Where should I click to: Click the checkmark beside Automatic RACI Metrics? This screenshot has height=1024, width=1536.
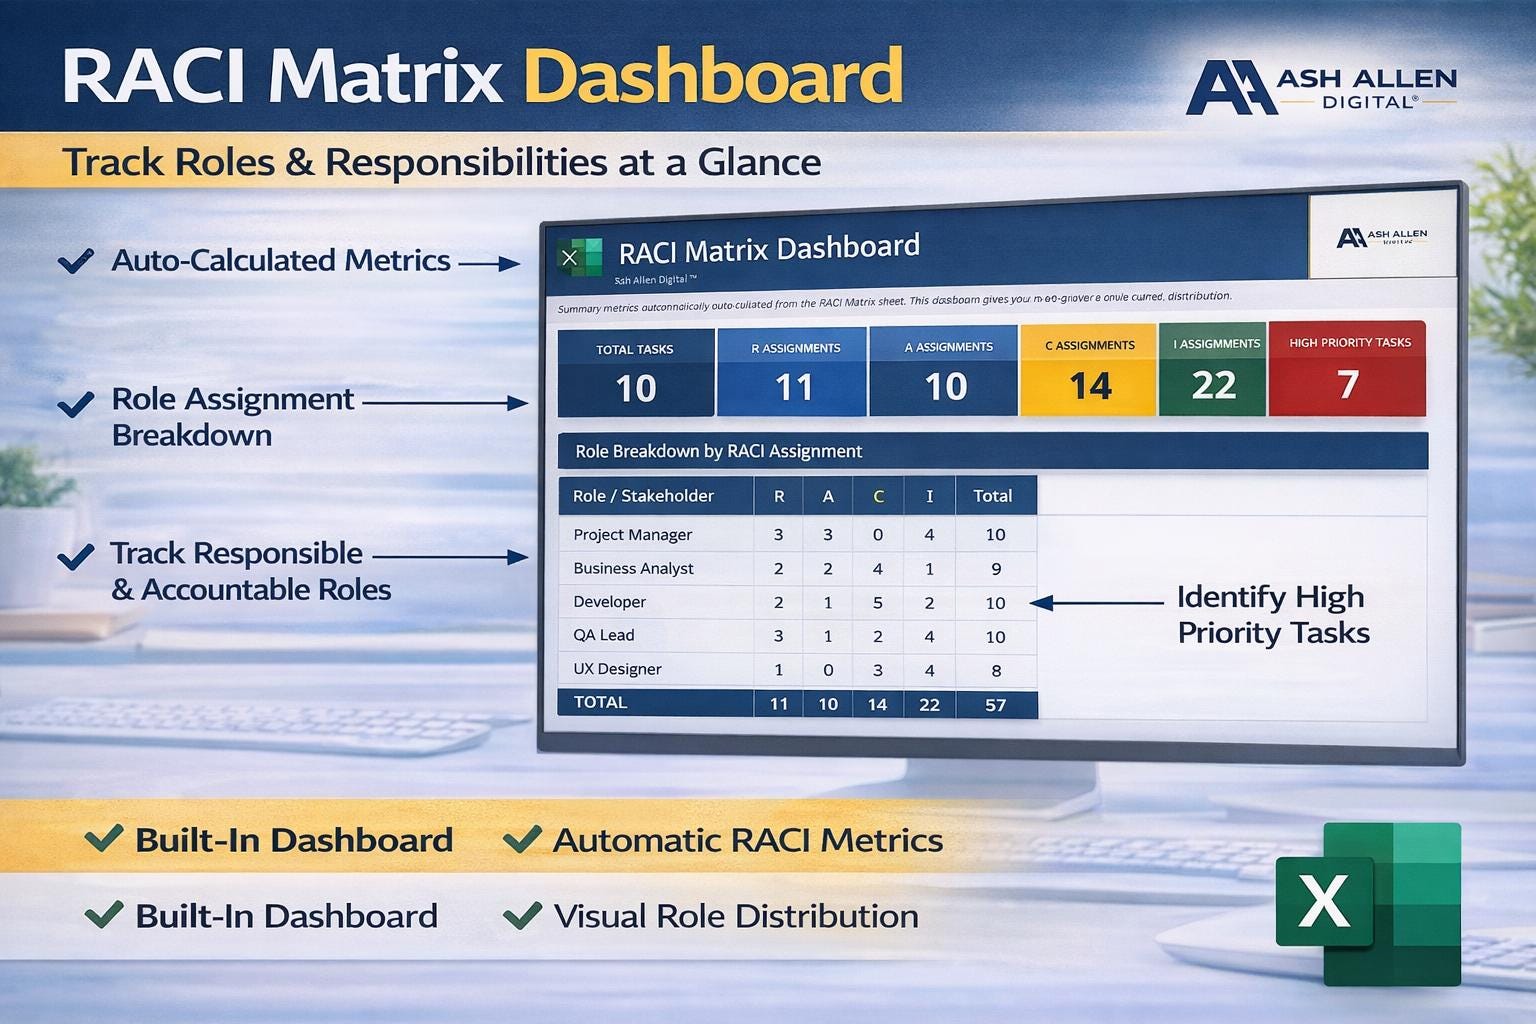point(522,839)
